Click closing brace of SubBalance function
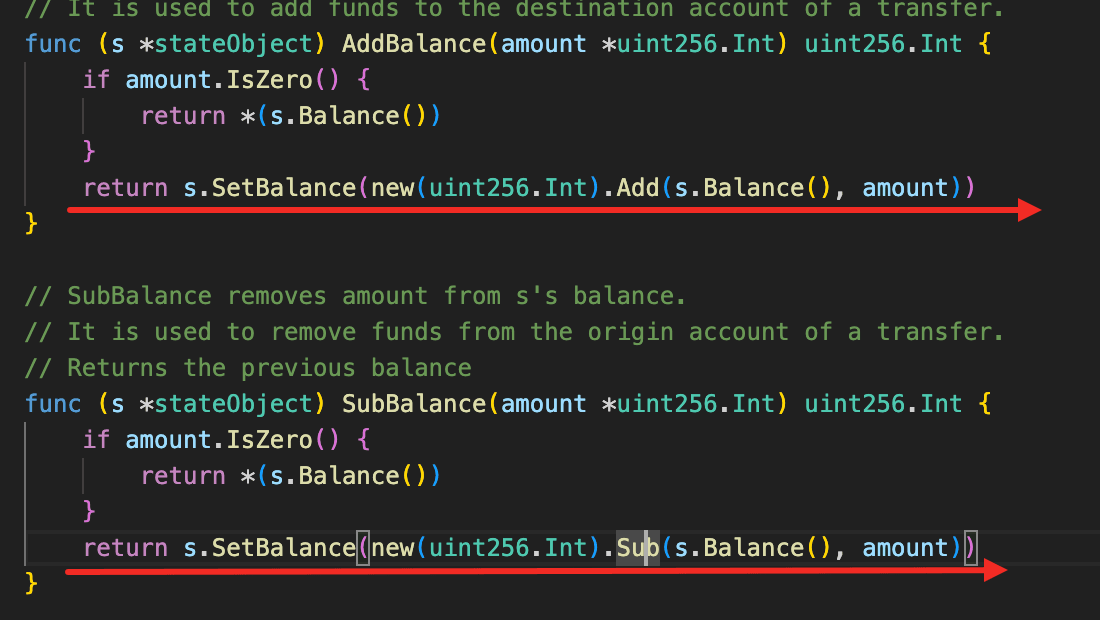The width and height of the screenshot is (1100, 620). point(31,583)
